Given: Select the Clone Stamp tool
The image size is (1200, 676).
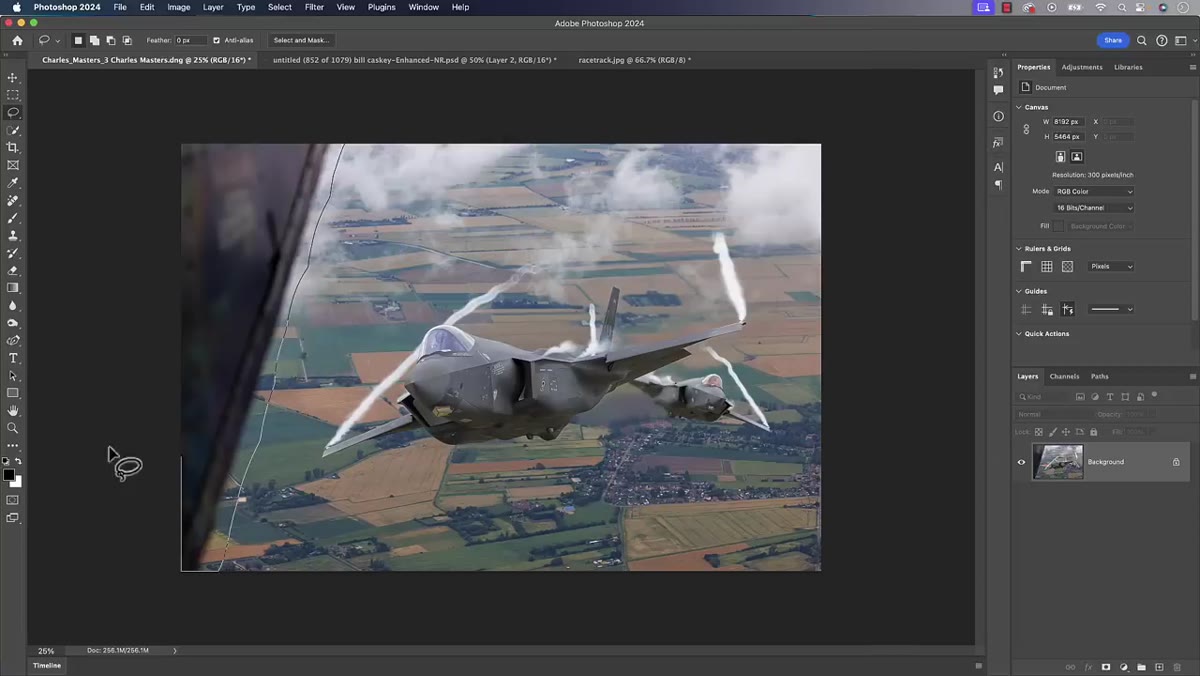Looking at the screenshot, I should tap(13, 235).
